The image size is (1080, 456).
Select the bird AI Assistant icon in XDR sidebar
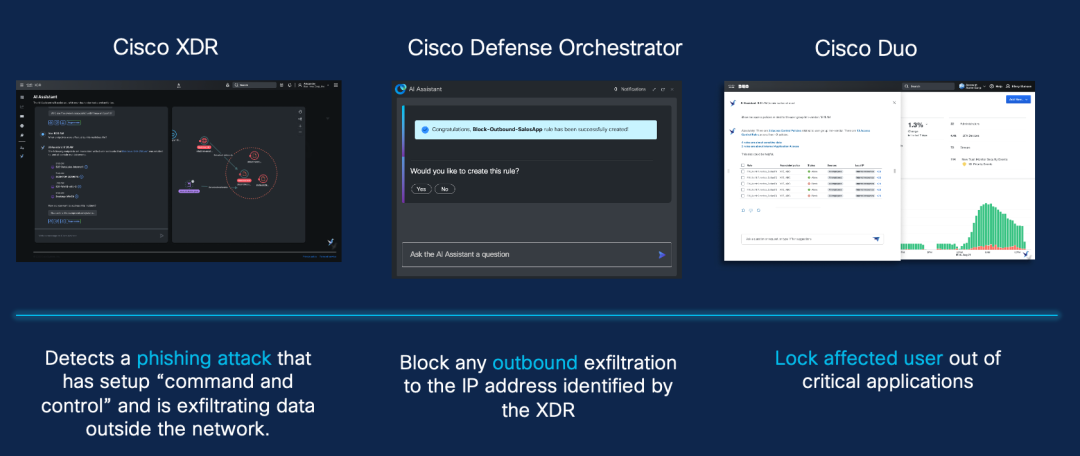(x=22, y=156)
